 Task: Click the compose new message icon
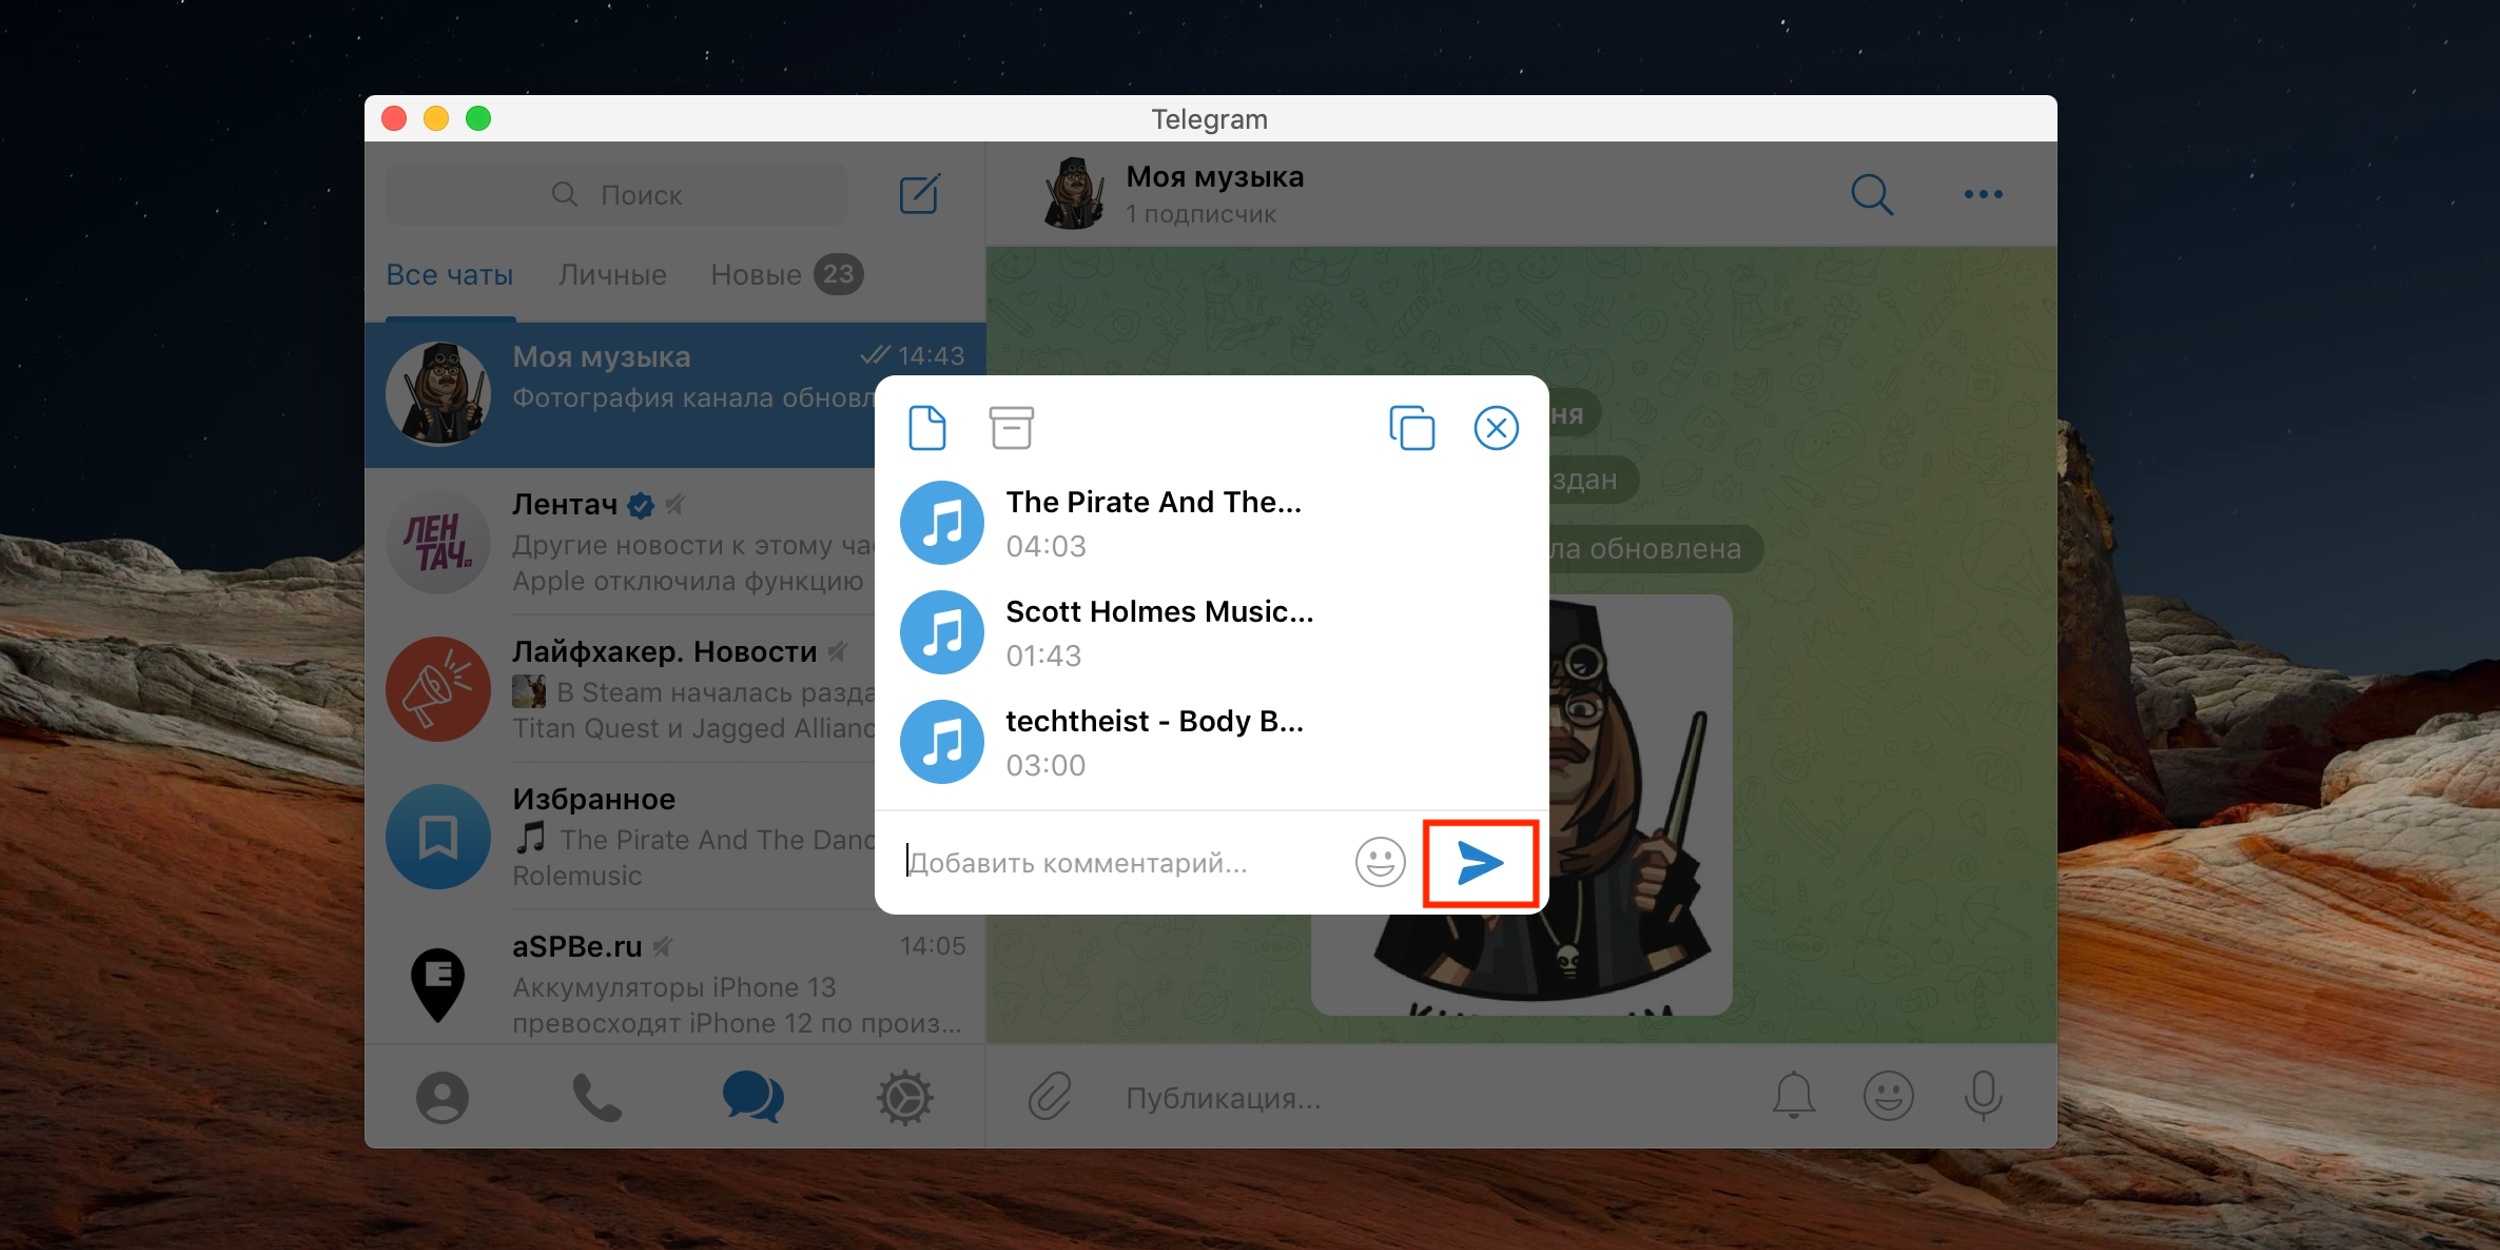click(x=919, y=194)
